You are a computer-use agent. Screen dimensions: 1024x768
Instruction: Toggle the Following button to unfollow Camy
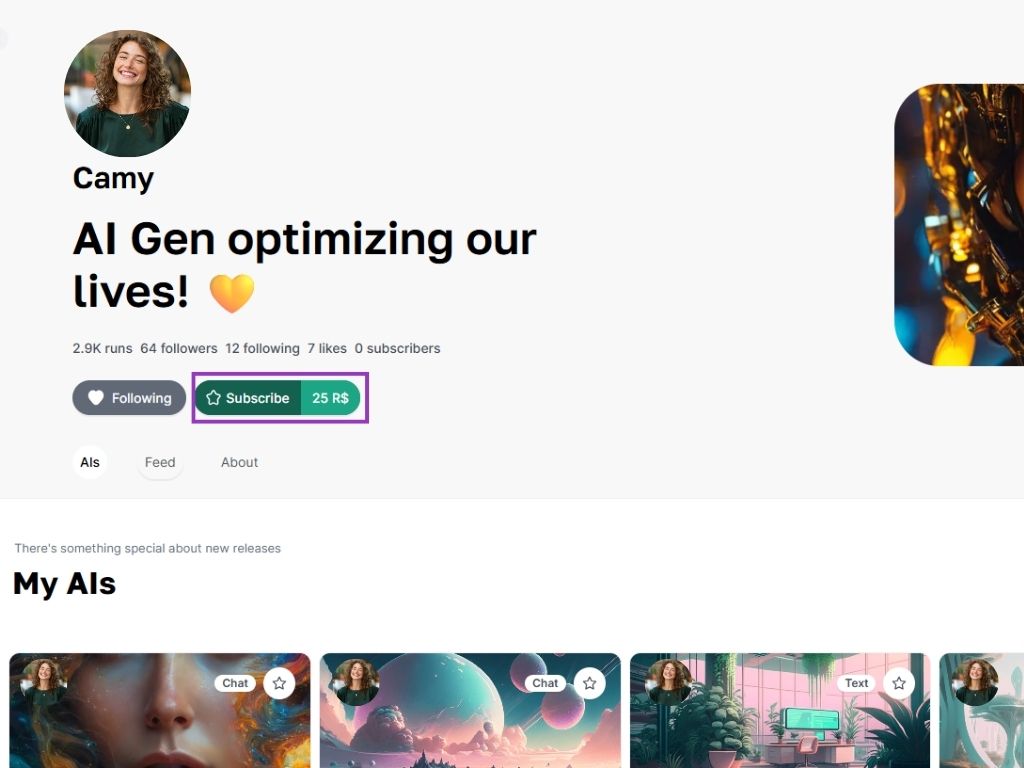[129, 398]
